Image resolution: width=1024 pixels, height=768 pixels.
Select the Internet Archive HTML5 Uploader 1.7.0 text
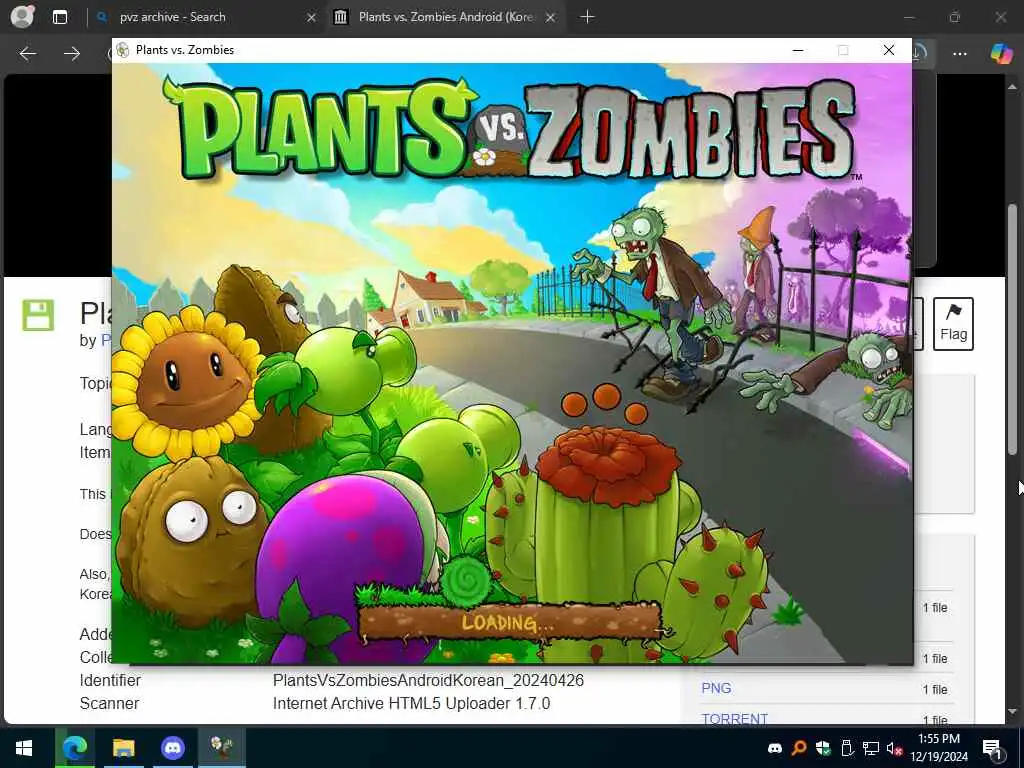pyautogui.click(x=411, y=703)
